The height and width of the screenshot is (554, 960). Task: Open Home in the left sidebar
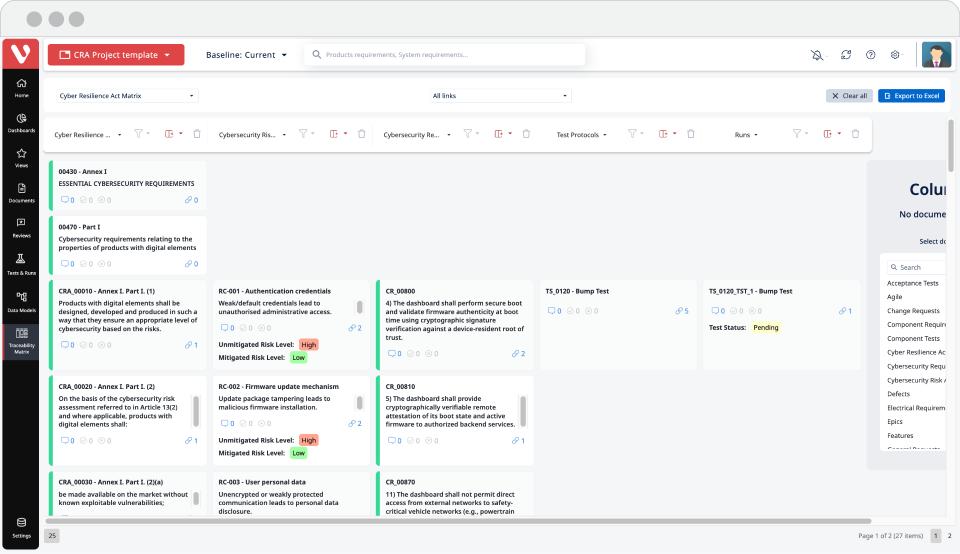(x=21, y=88)
